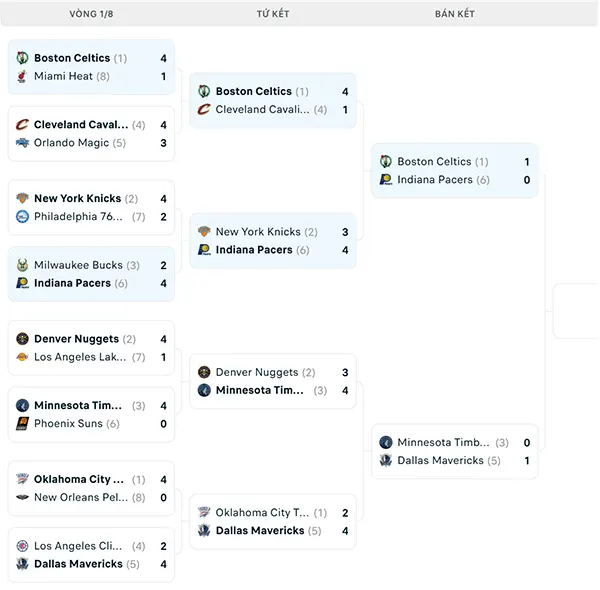600x590 pixels.
Task: Open the Timberwolves vs Mavericks semifinal card
Action: point(455,451)
